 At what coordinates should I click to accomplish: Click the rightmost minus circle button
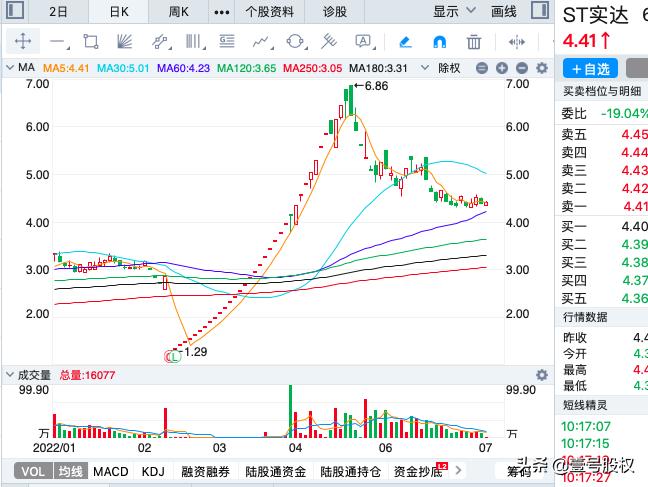point(522,68)
